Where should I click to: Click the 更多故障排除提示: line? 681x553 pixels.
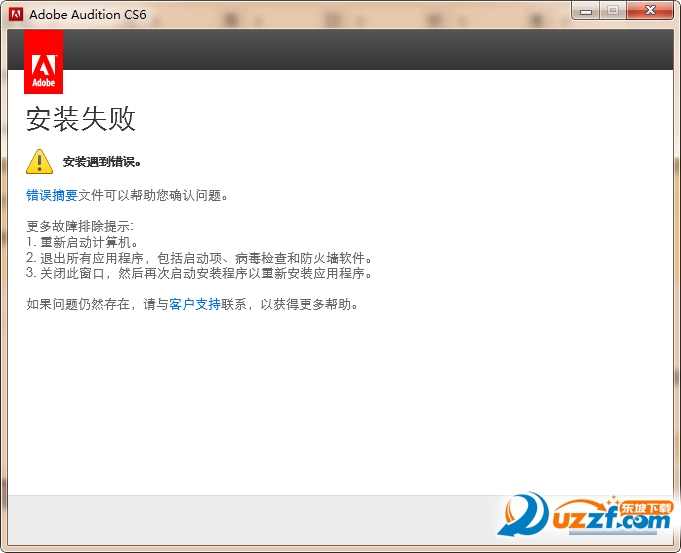click(80, 226)
